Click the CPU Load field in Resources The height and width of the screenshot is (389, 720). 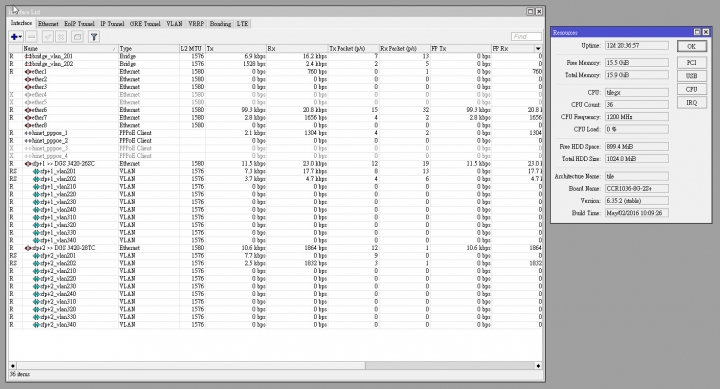pyautogui.click(x=636, y=129)
